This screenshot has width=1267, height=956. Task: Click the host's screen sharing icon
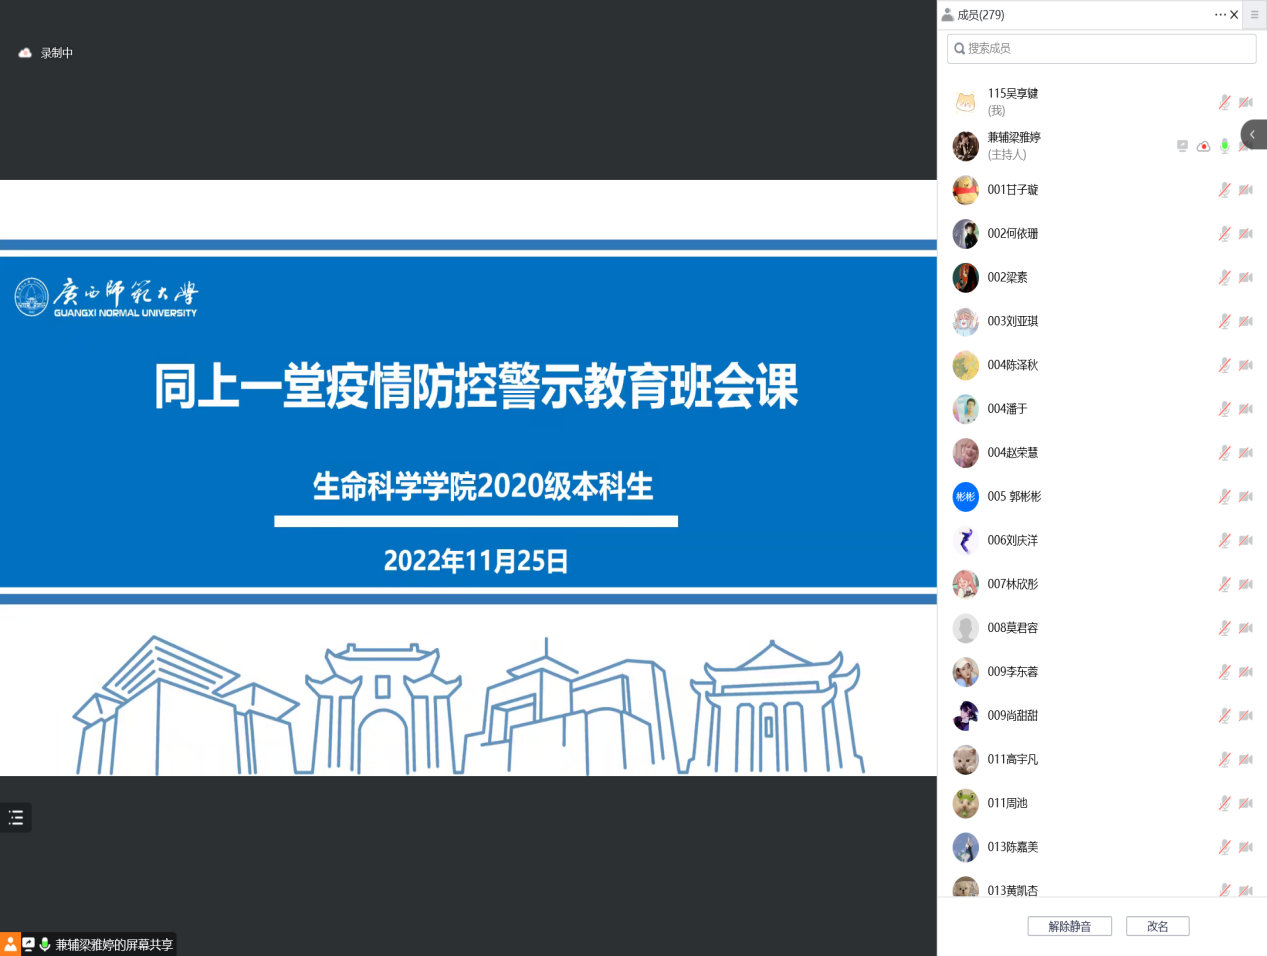[x=1182, y=146]
